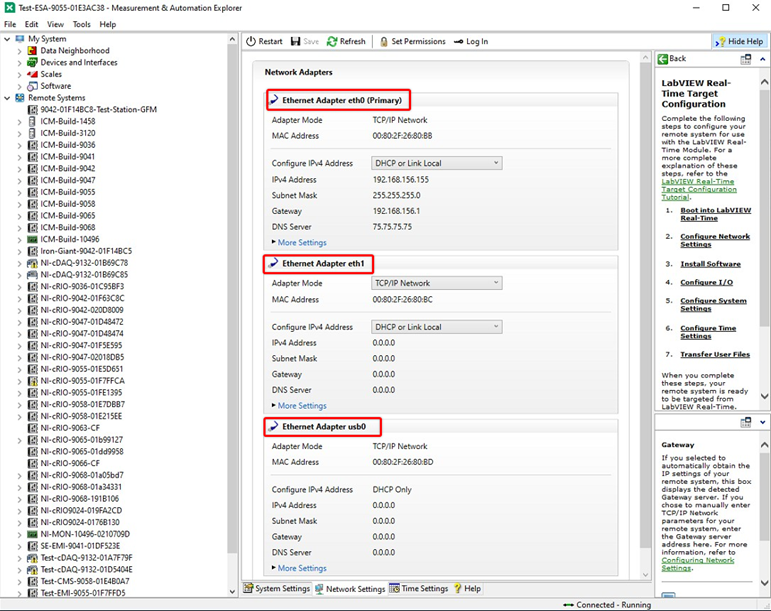Open the Tools menu

tap(82, 24)
